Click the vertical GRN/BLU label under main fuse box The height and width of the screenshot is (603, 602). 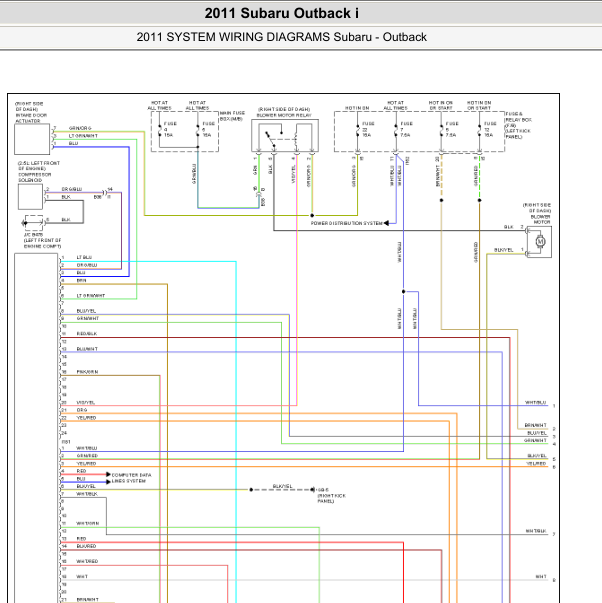coord(194,174)
